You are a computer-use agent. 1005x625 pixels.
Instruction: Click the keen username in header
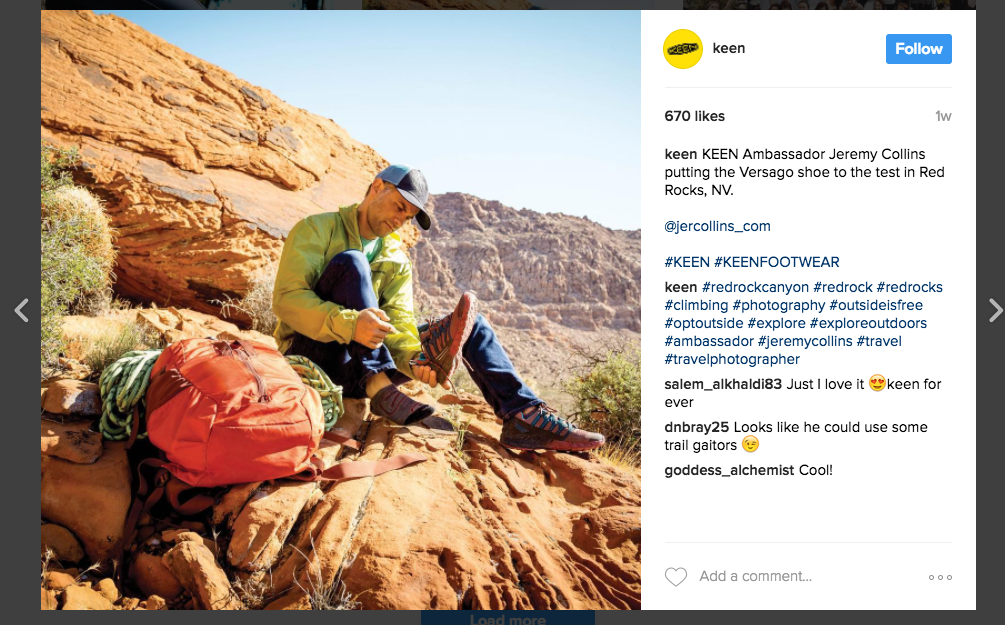[x=729, y=48]
